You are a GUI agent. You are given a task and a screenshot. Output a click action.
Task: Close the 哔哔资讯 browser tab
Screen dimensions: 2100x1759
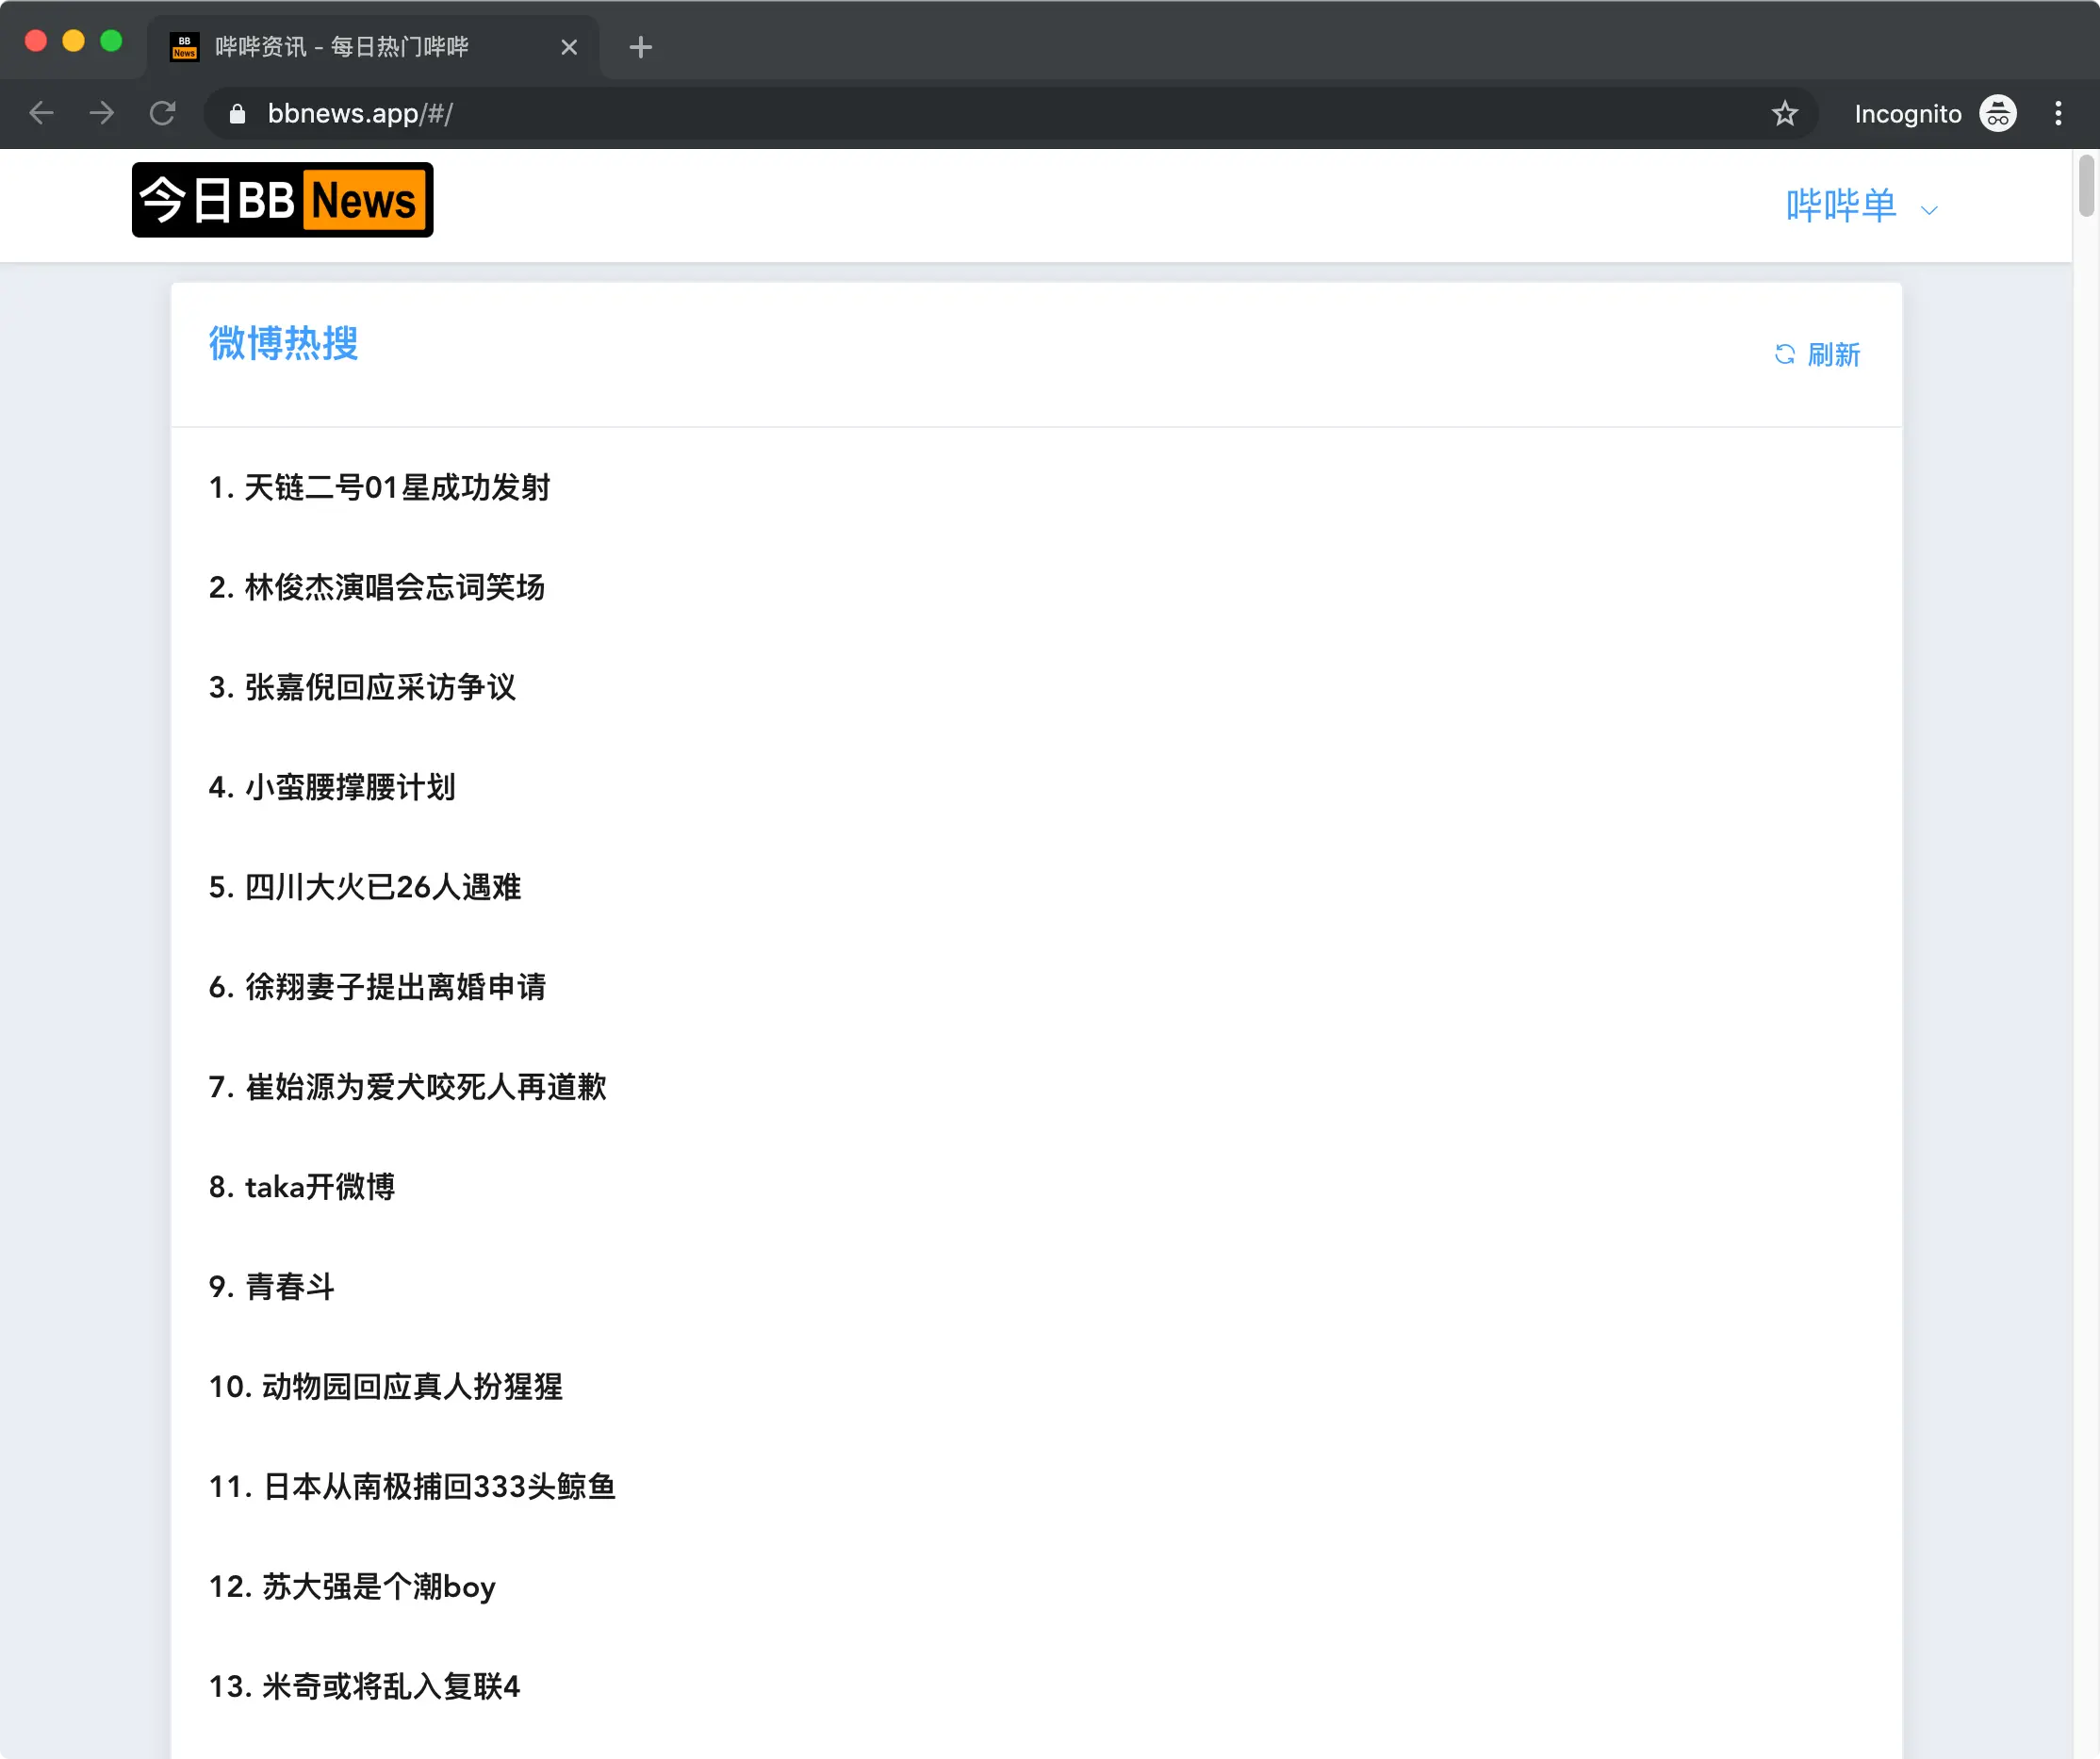click(x=569, y=47)
